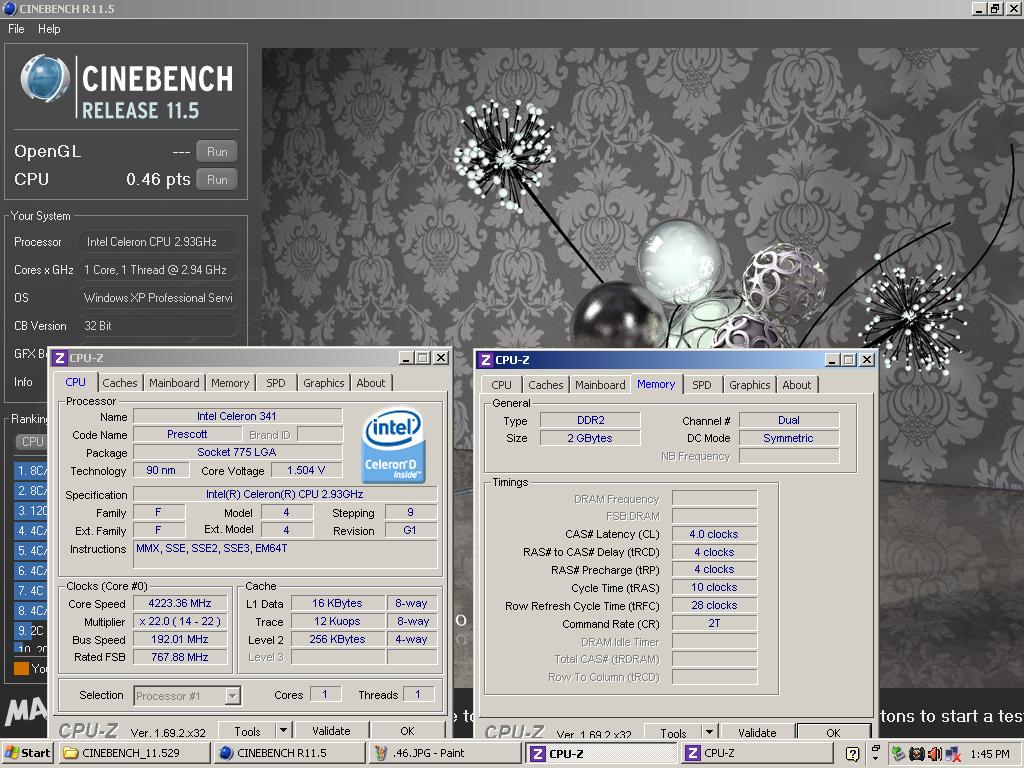Click the language bar help question-mark icon

tap(852, 754)
